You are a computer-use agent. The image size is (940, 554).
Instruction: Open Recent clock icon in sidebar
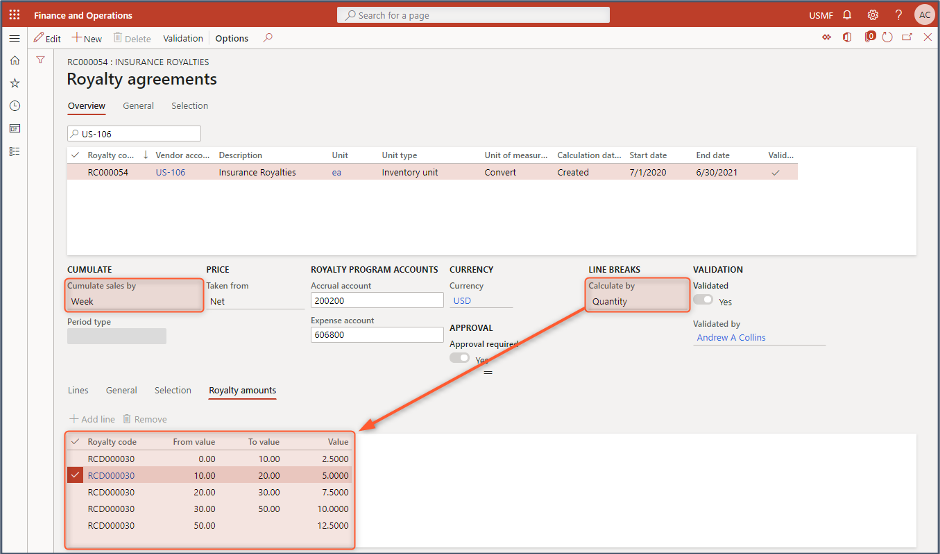coord(14,106)
